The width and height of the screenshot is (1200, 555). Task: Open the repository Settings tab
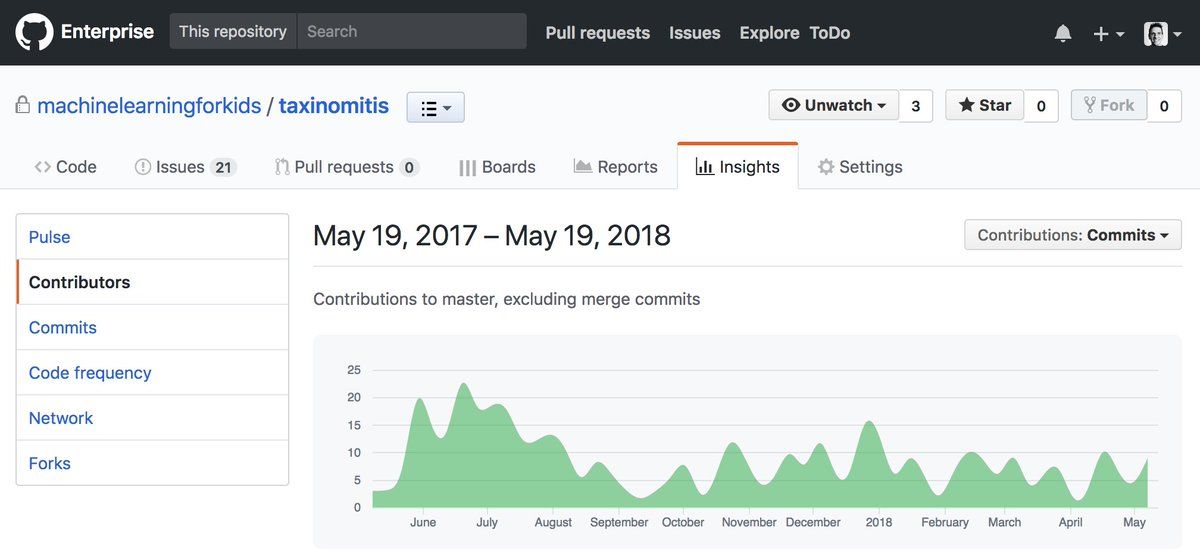(x=860, y=167)
